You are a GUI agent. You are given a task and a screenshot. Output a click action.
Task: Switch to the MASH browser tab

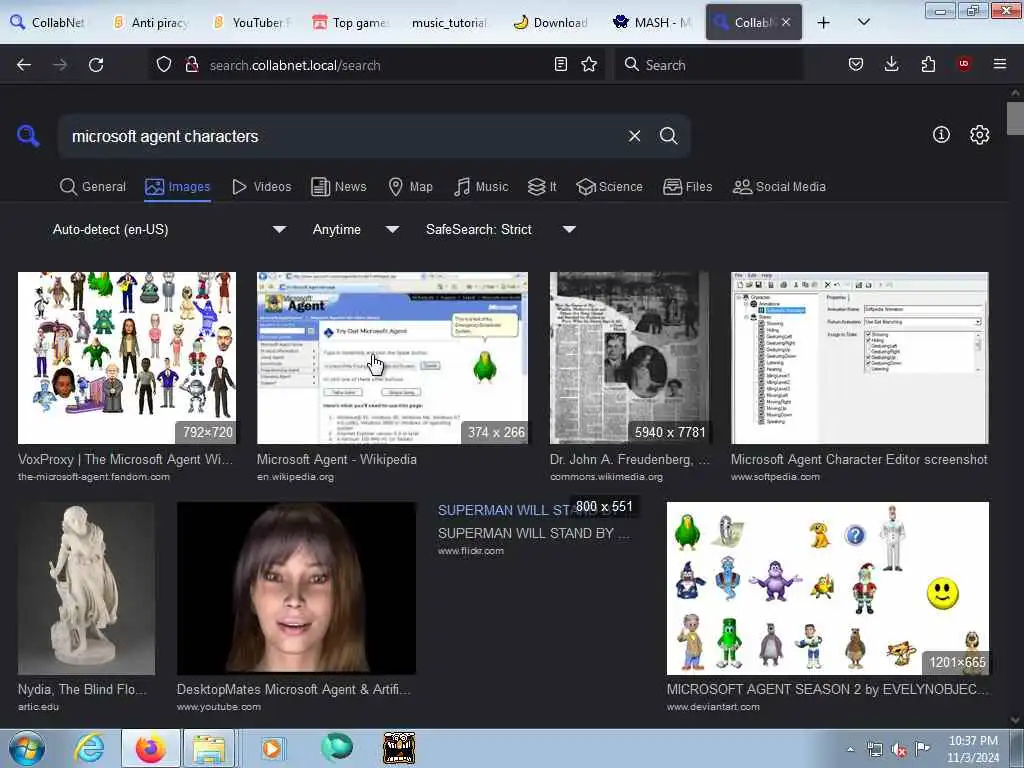[x=652, y=22]
